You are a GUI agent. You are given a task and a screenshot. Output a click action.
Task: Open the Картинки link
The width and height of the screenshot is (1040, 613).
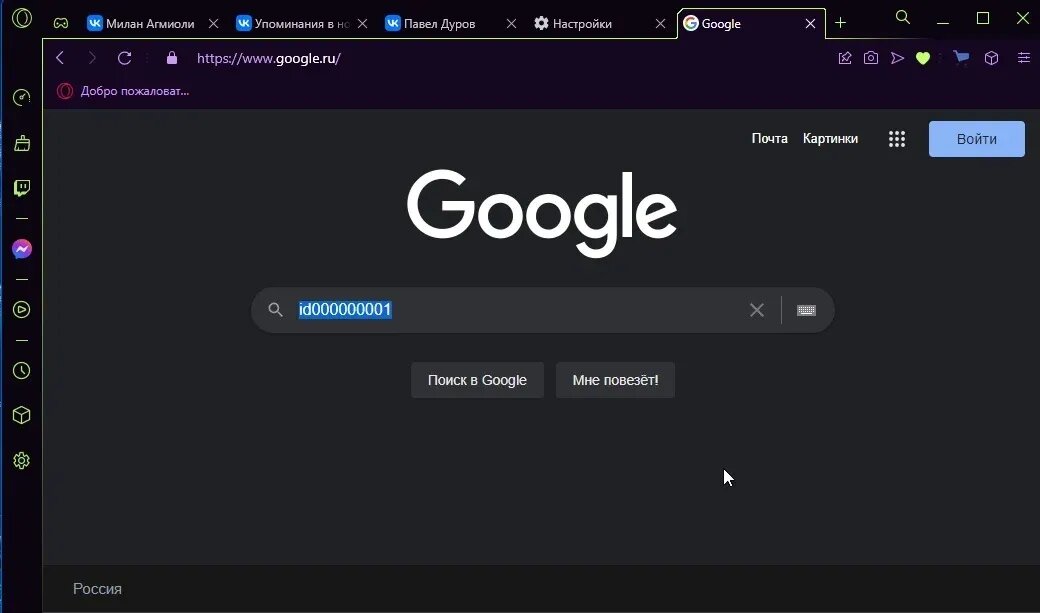click(830, 138)
